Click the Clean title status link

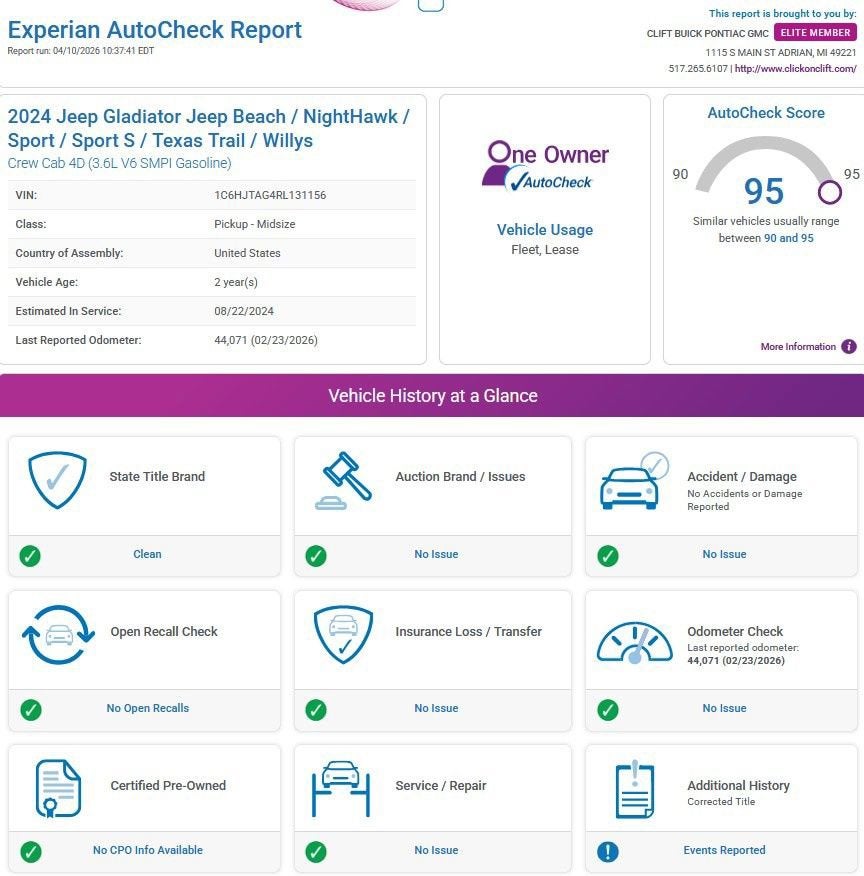(147, 554)
